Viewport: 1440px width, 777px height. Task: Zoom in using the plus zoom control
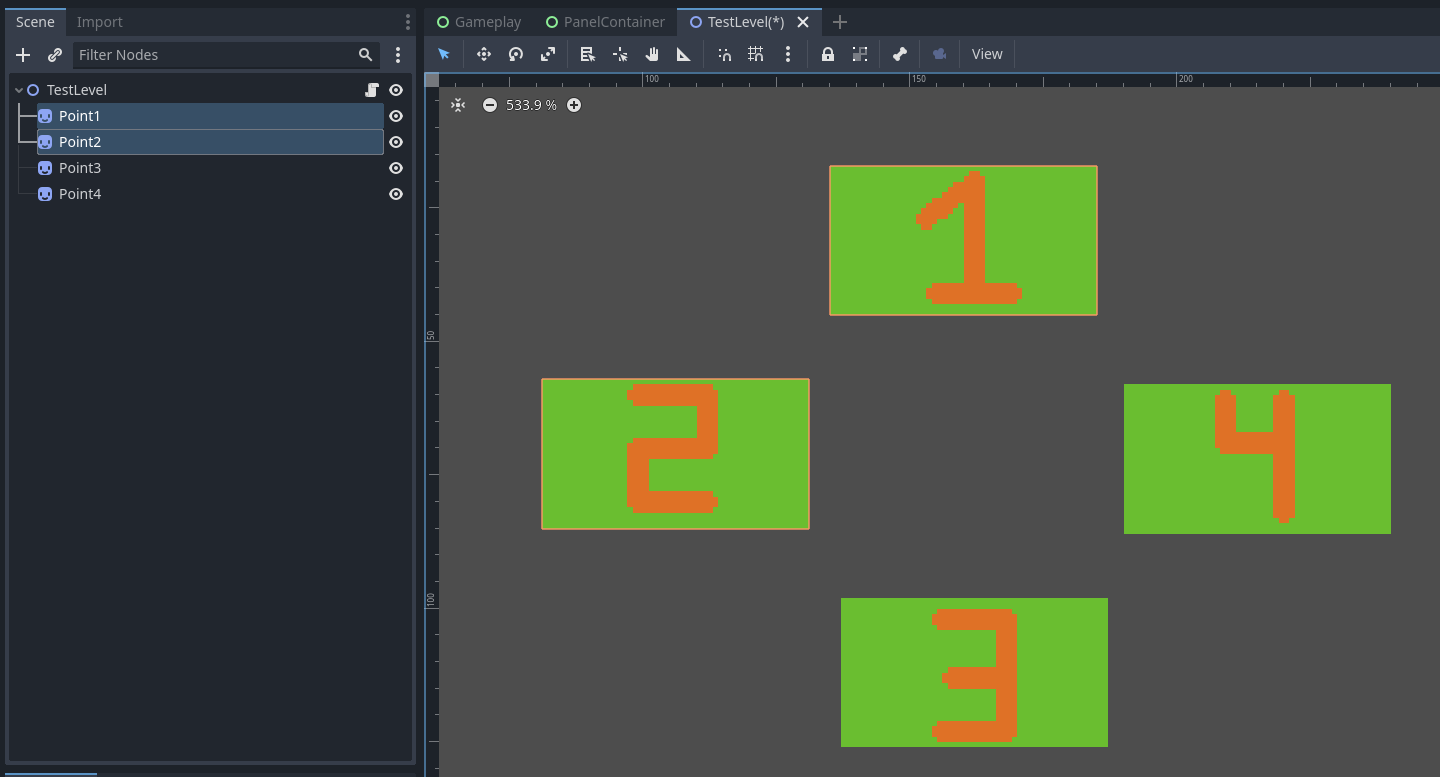(573, 104)
